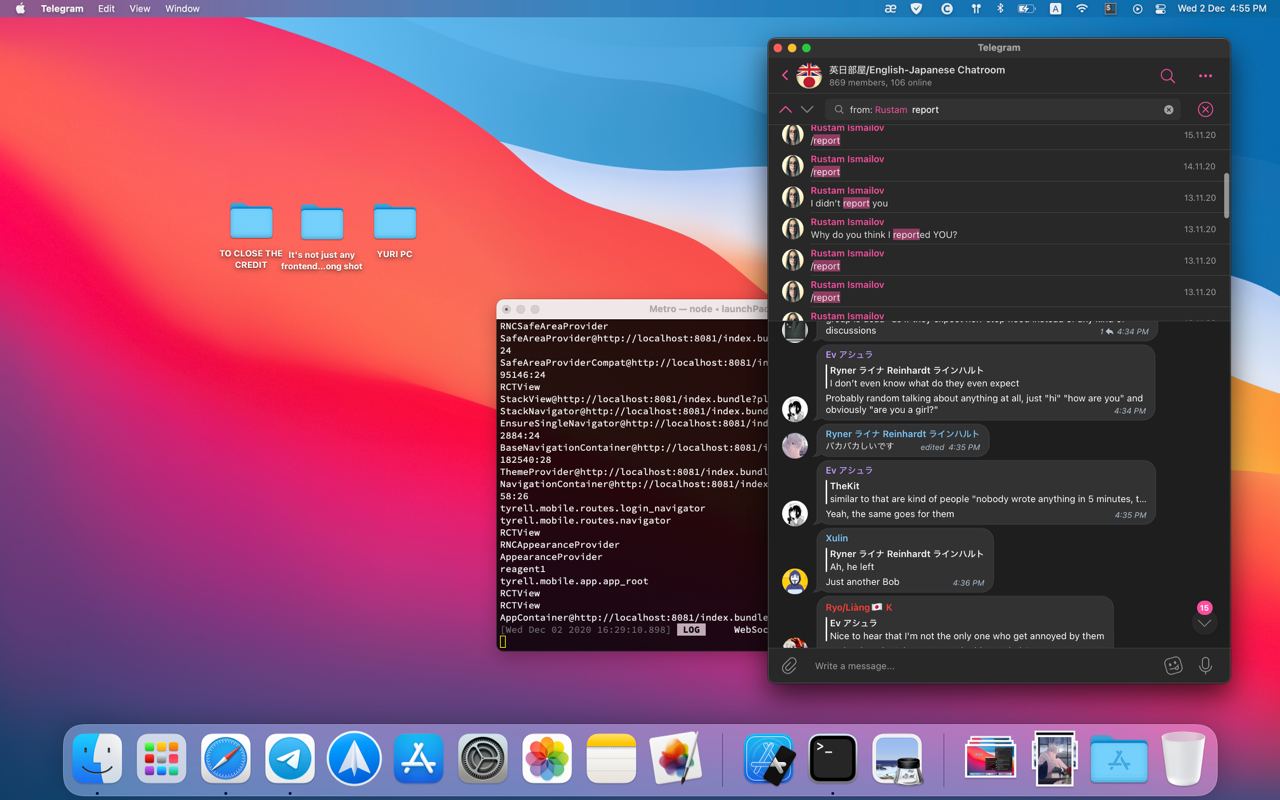
Task: Jump to next search result arrow
Action: [x=807, y=109]
